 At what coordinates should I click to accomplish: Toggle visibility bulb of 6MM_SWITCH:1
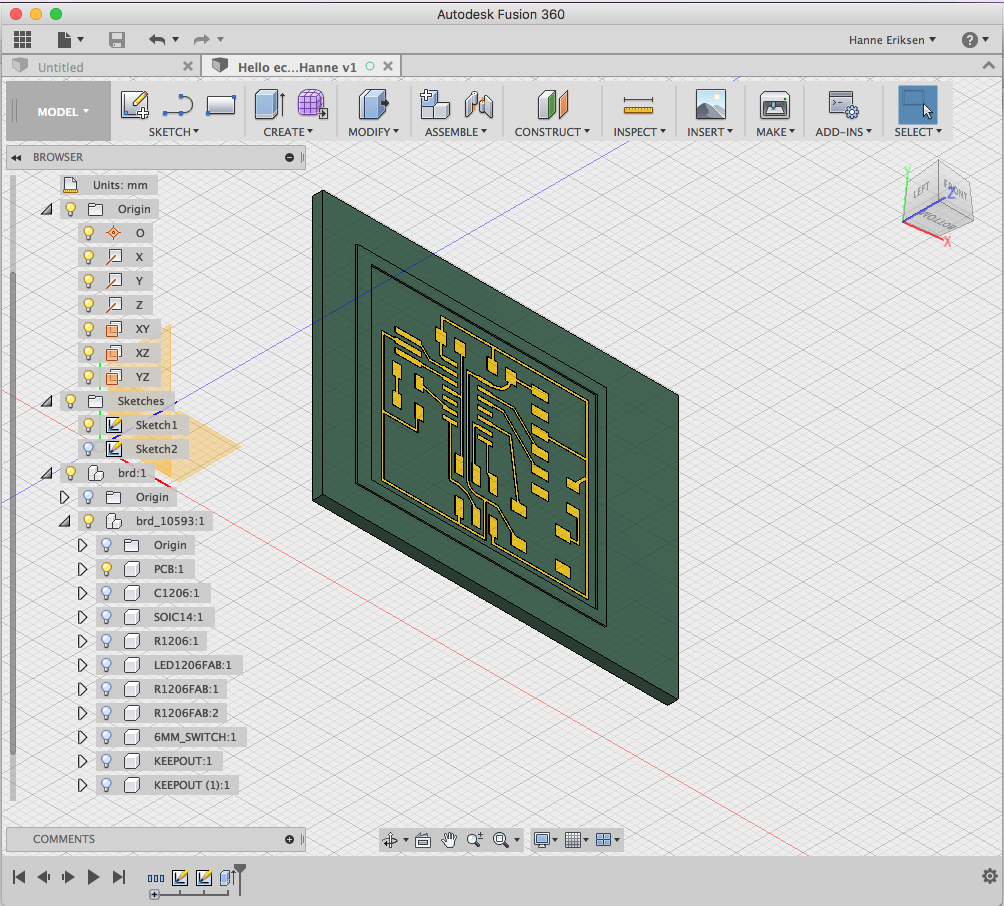(x=106, y=737)
